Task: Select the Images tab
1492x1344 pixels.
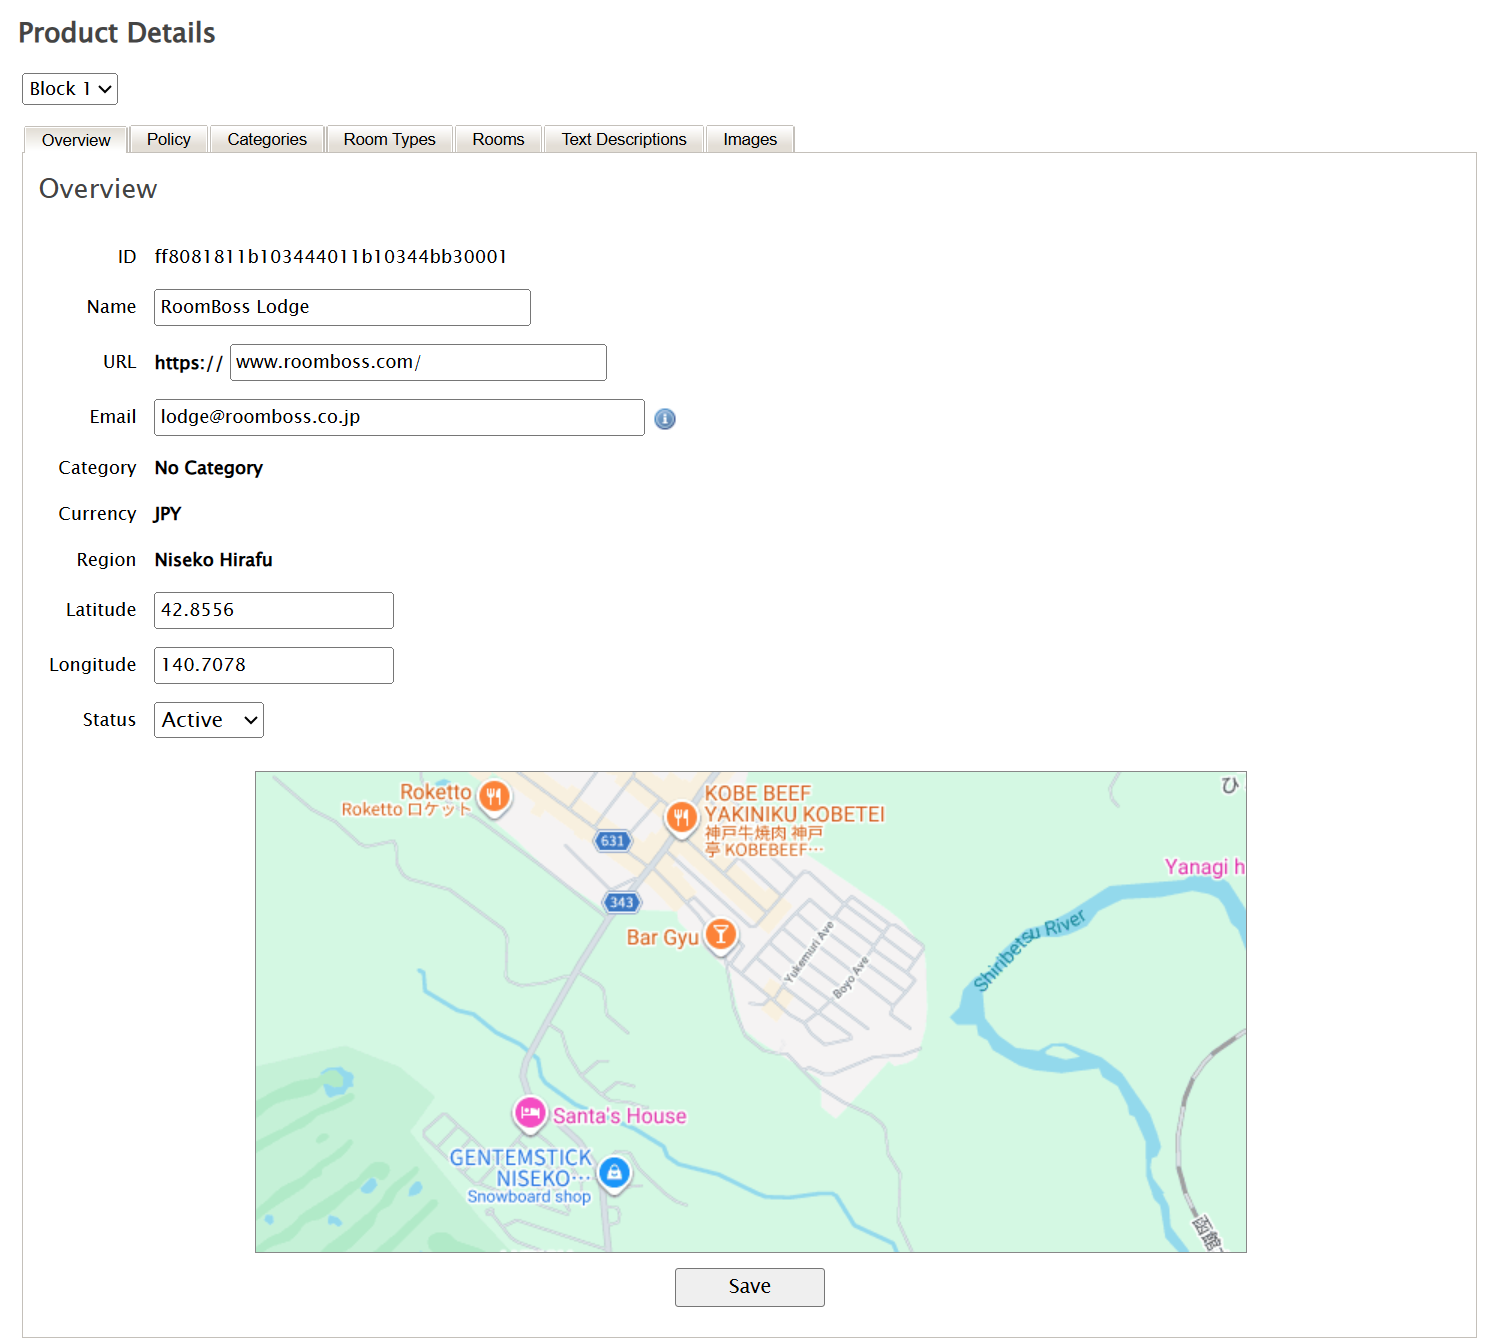Action: (x=750, y=139)
